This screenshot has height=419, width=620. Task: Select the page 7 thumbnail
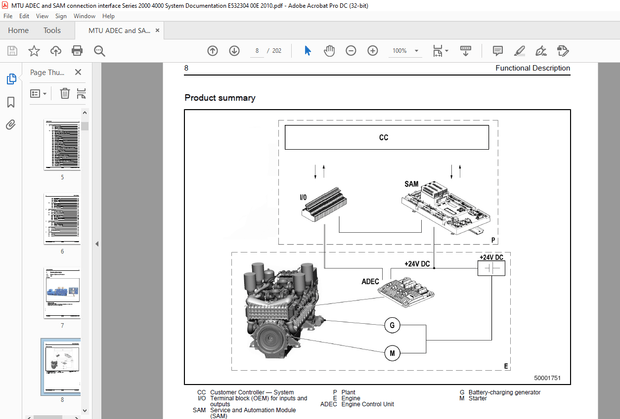[x=62, y=293]
